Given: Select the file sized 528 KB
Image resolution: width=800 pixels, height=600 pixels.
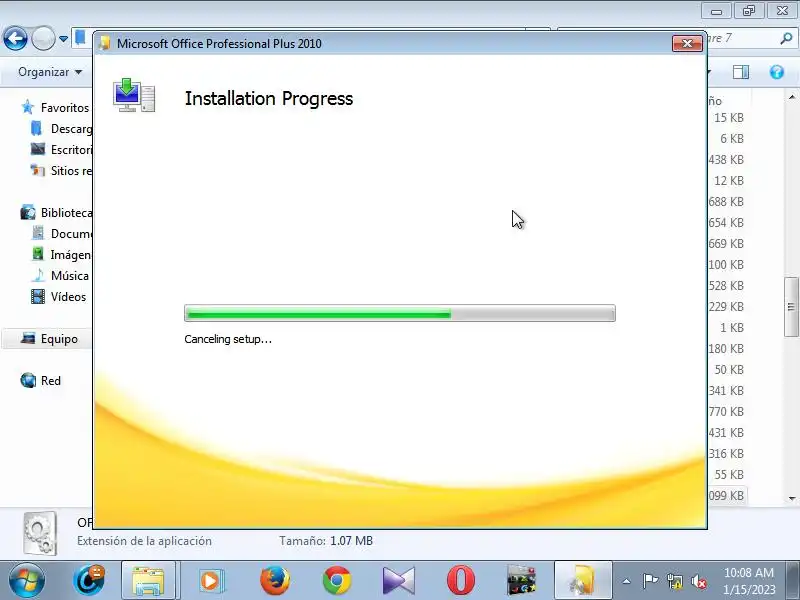Looking at the screenshot, I should click(x=726, y=286).
